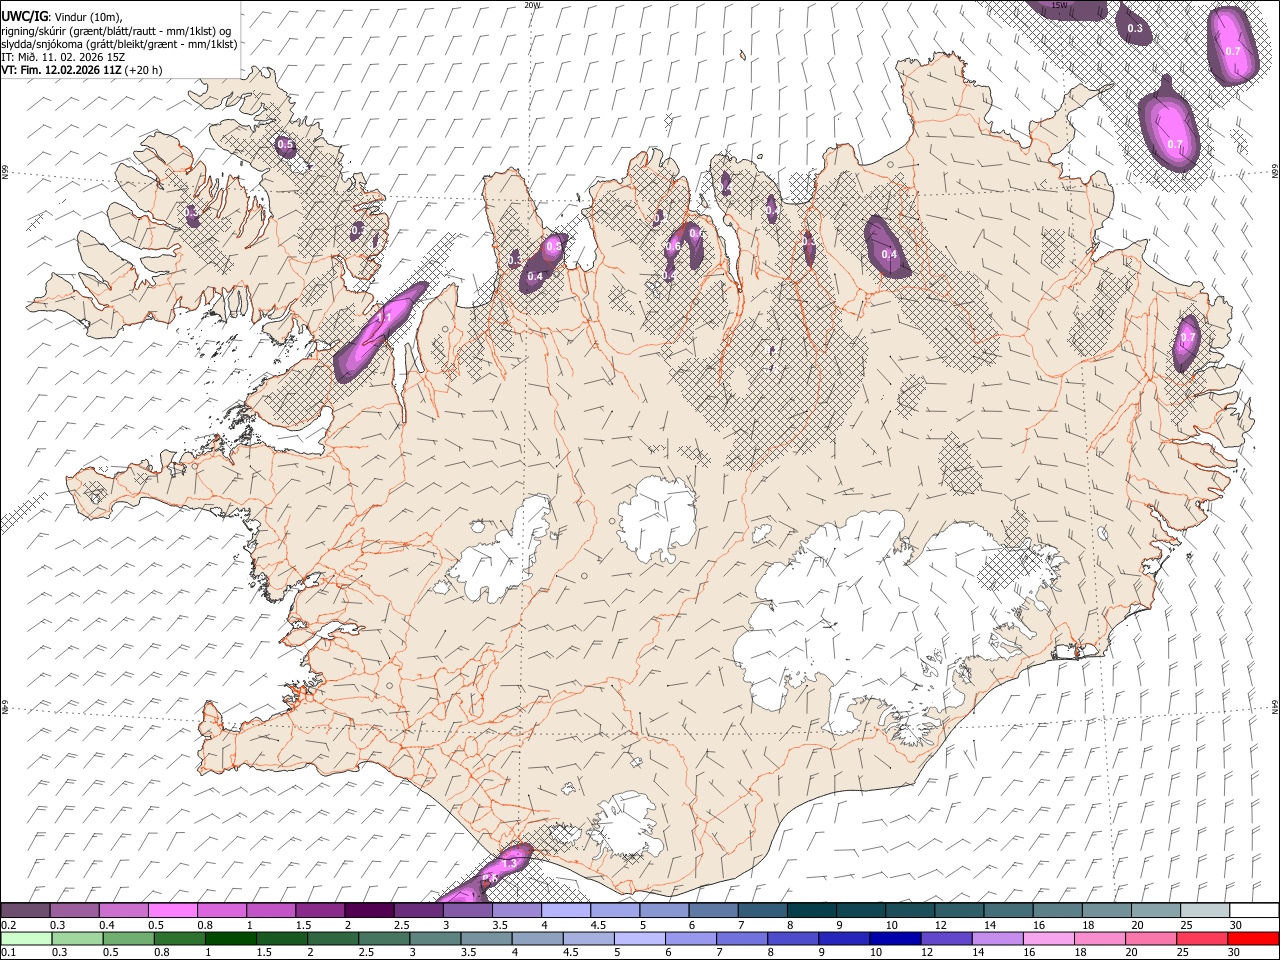Click the 1.3 precipitation label on south coast
1280x960 pixels.
click(x=509, y=862)
